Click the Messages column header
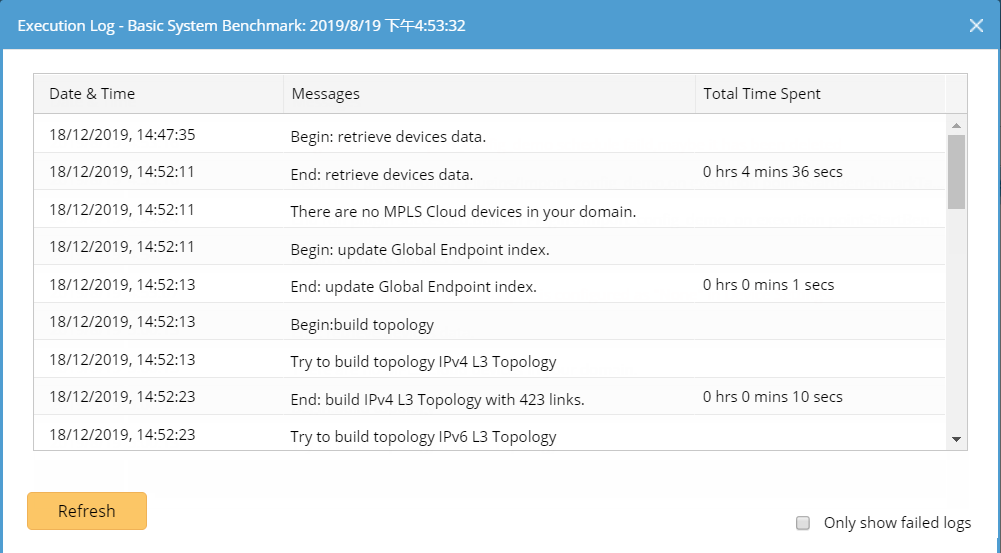The height and width of the screenshot is (553, 1001). coord(326,94)
